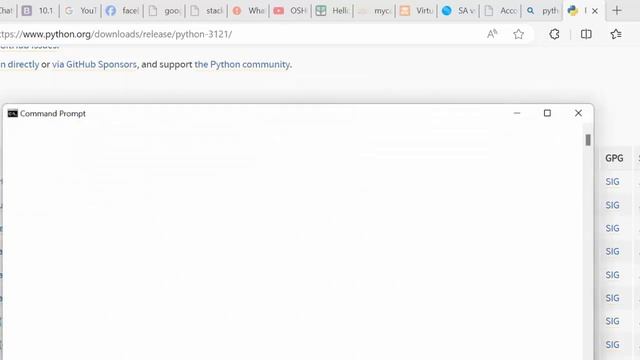The height and width of the screenshot is (360, 640).
Task: Open the browser Extensions puzzle icon
Action: [x=554, y=34]
